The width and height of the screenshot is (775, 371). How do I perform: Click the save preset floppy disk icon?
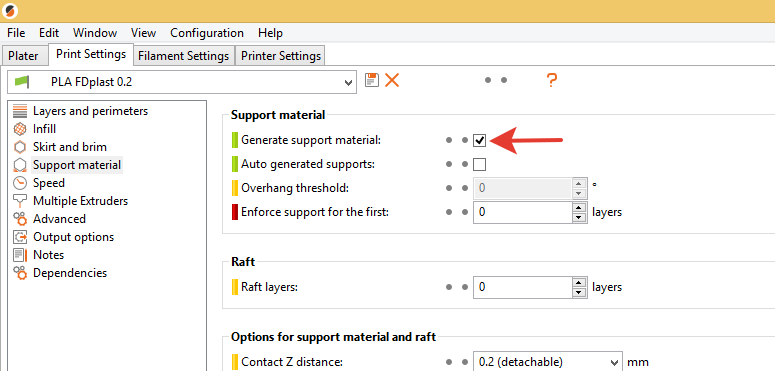[372, 80]
